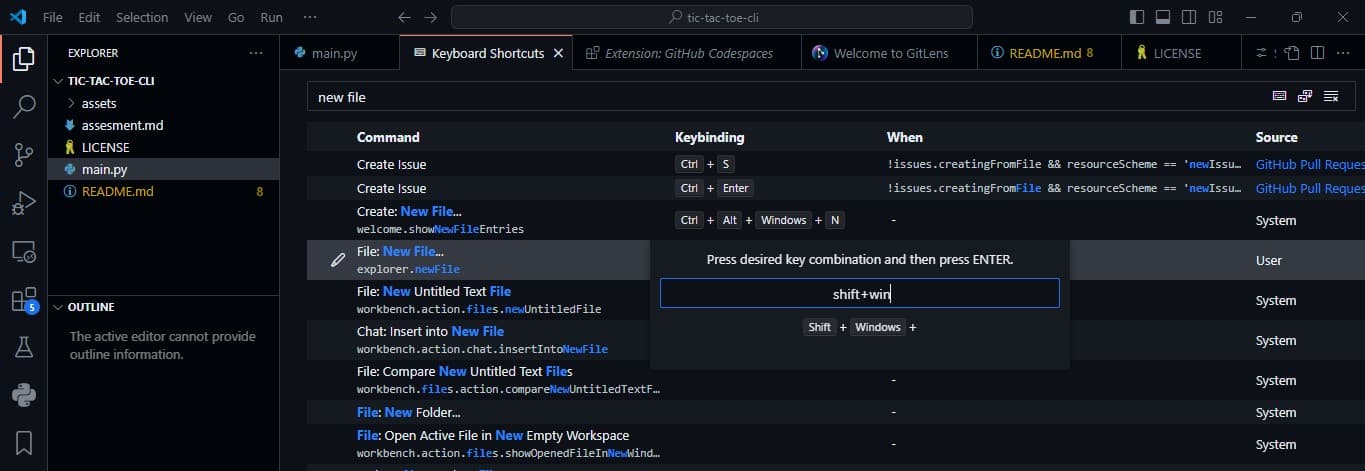Open the Explorer view in activity bar
Screen dimensions: 1365x471
23,57
